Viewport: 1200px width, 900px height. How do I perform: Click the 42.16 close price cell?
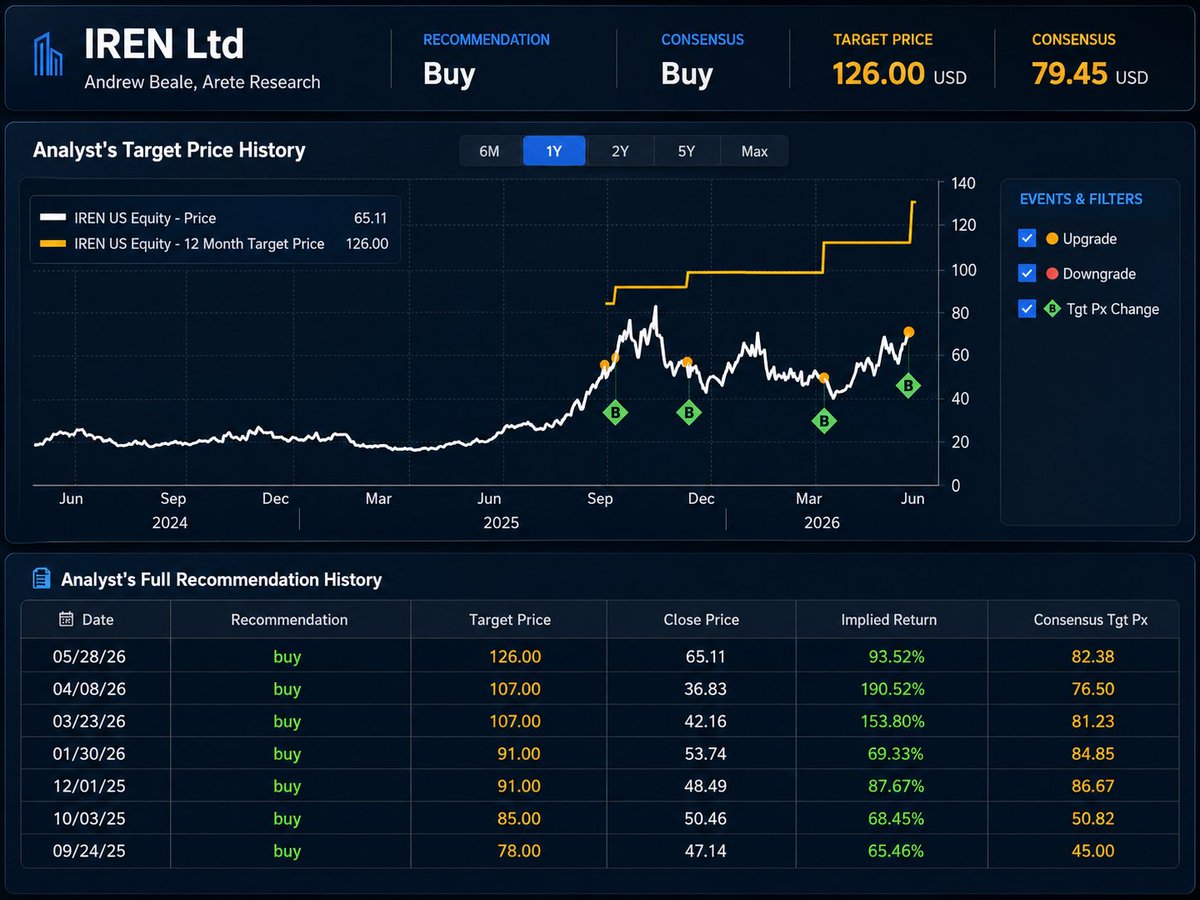point(703,721)
